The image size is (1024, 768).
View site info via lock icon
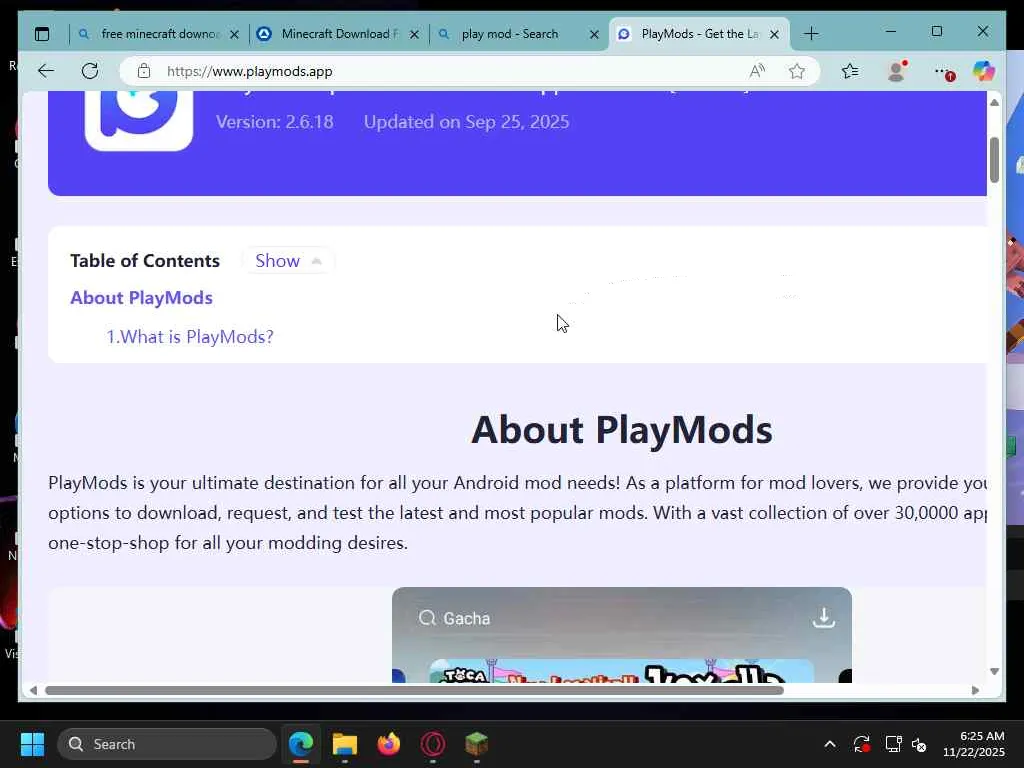(144, 71)
